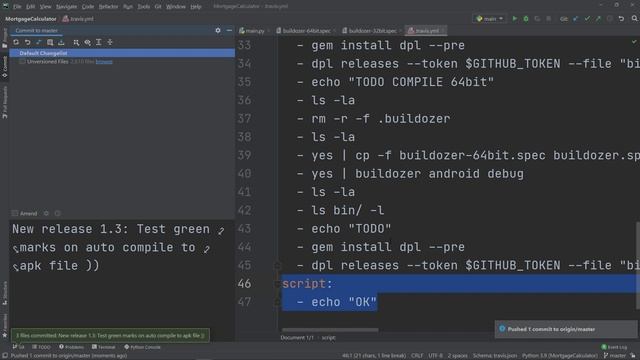
Task: Toggle the Unversioned Files checkbox
Action: tap(22, 62)
